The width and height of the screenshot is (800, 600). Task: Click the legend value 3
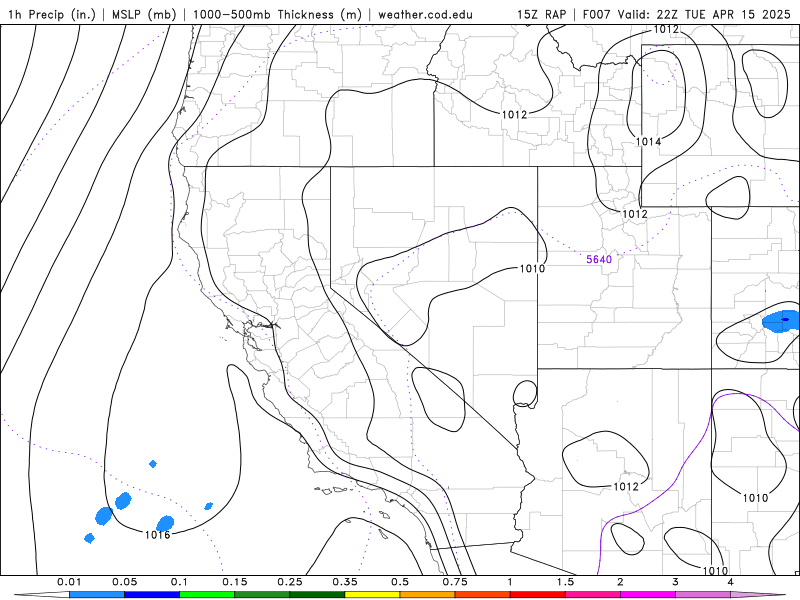(x=676, y=582)
